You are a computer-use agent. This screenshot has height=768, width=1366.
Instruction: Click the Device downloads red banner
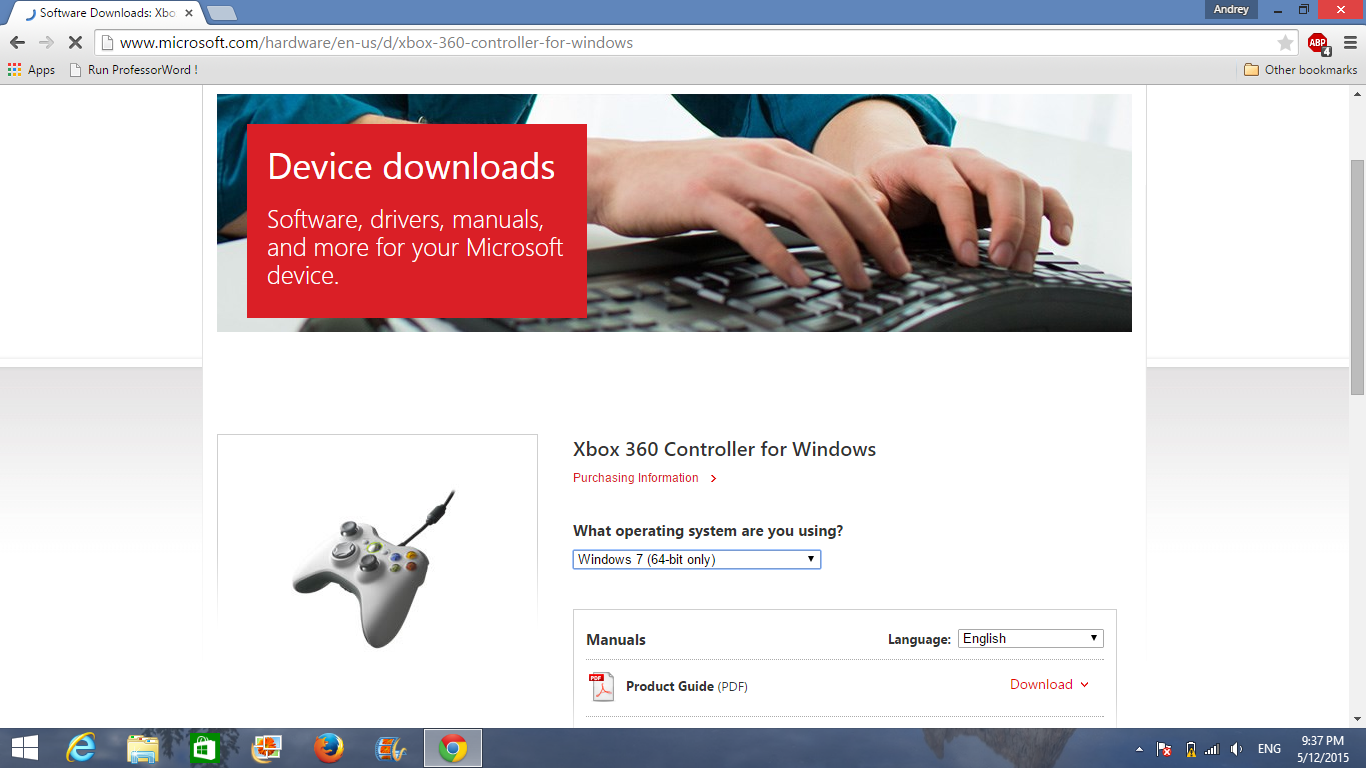(x=417, y=221)
